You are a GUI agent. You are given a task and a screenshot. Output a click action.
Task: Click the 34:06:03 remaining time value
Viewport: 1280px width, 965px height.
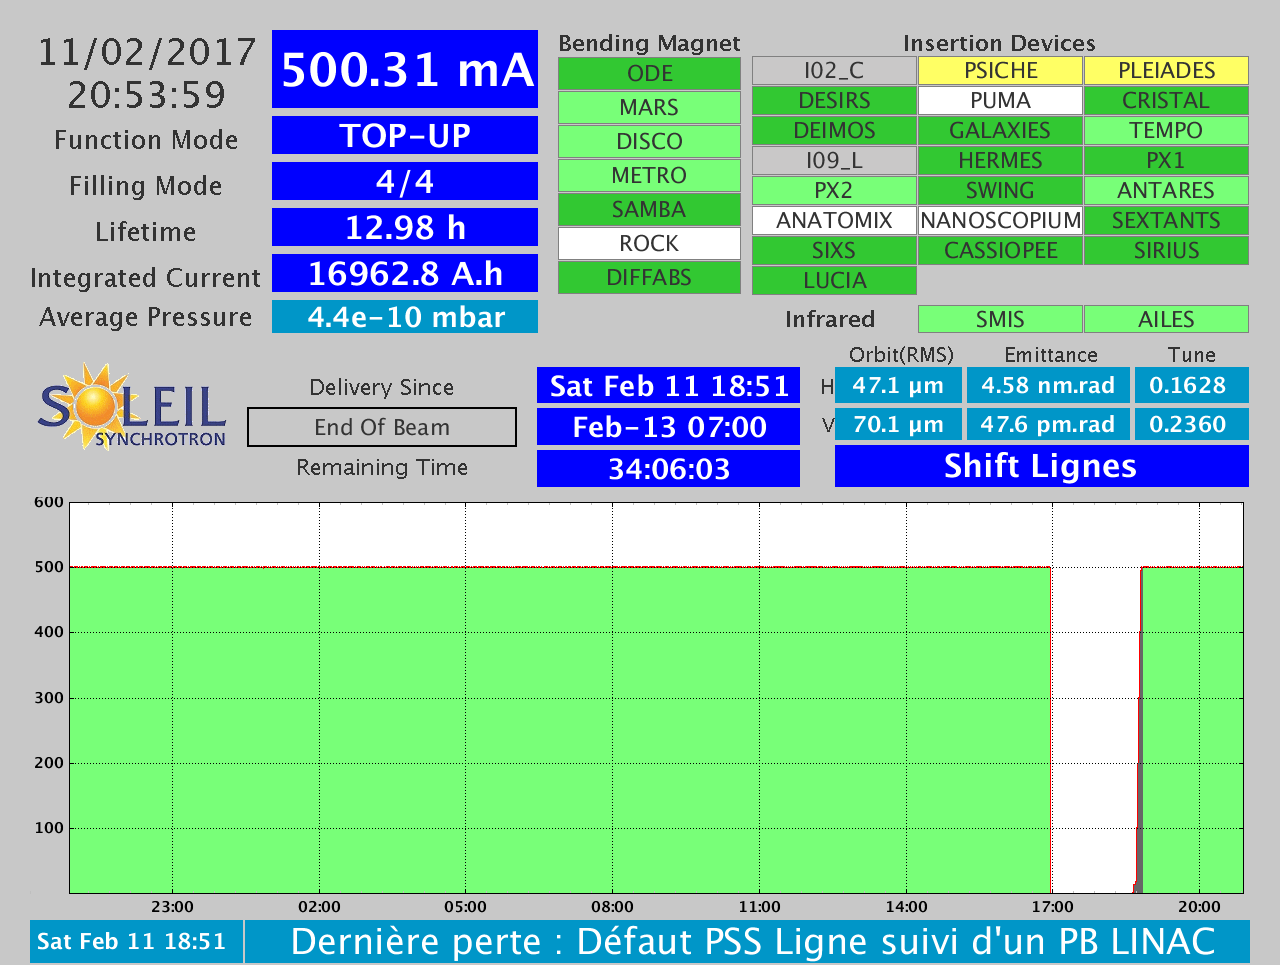(x=668, y=468)
